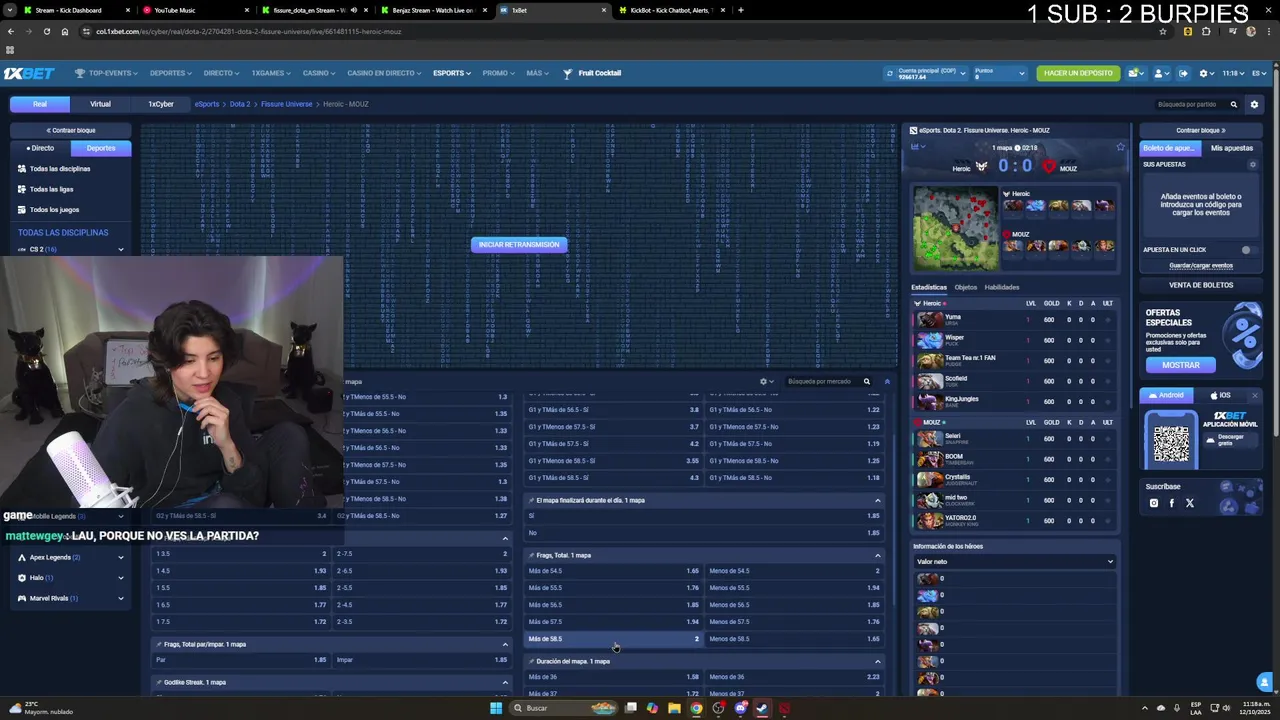The height and width of the screenshot is (720, 1280).
Task: Open the header settings gear icon
Action: click(1204, 73)
